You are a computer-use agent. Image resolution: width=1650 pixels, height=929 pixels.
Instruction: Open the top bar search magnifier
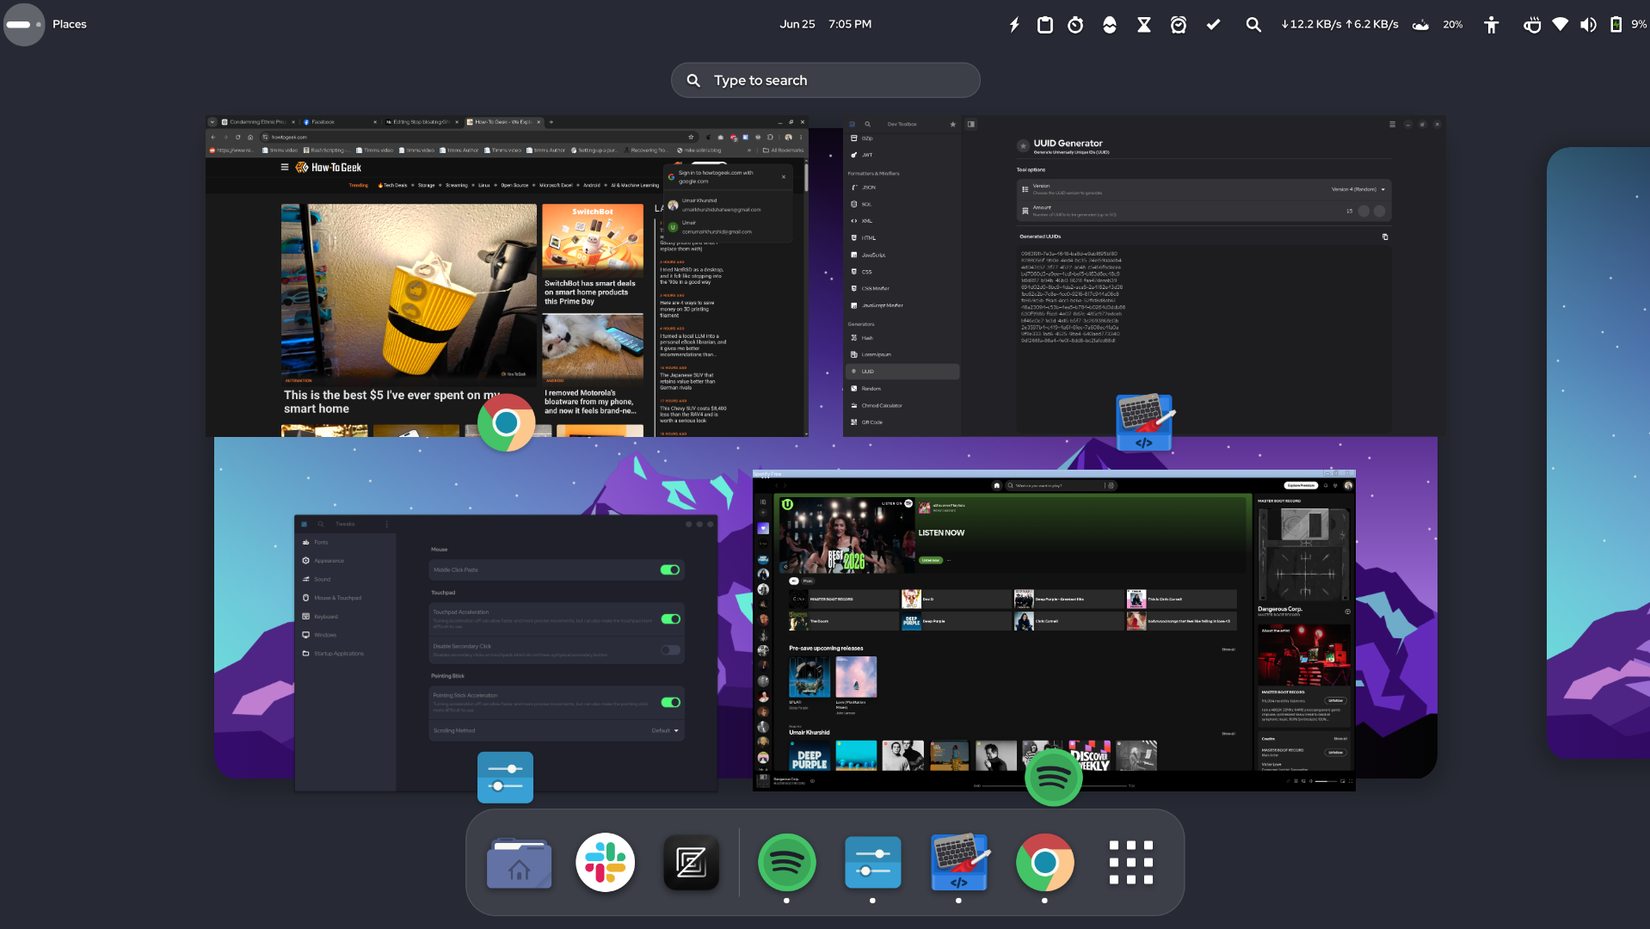point(1253,24)
